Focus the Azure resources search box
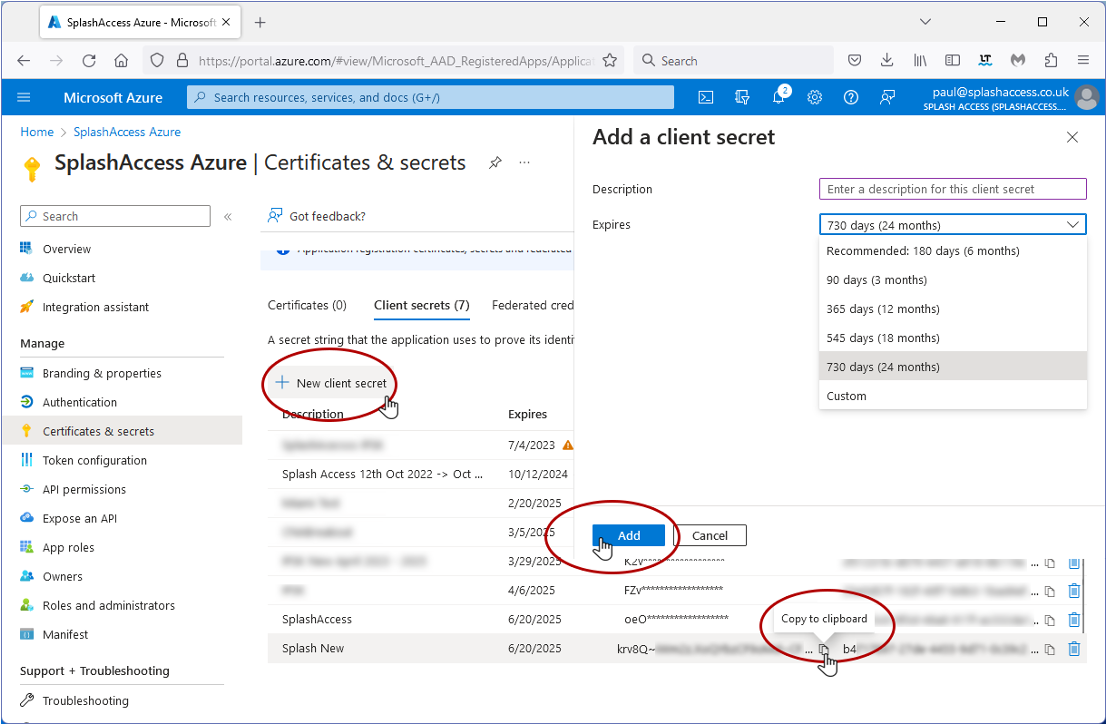1106x724 pixels. [x=430, y=97]
